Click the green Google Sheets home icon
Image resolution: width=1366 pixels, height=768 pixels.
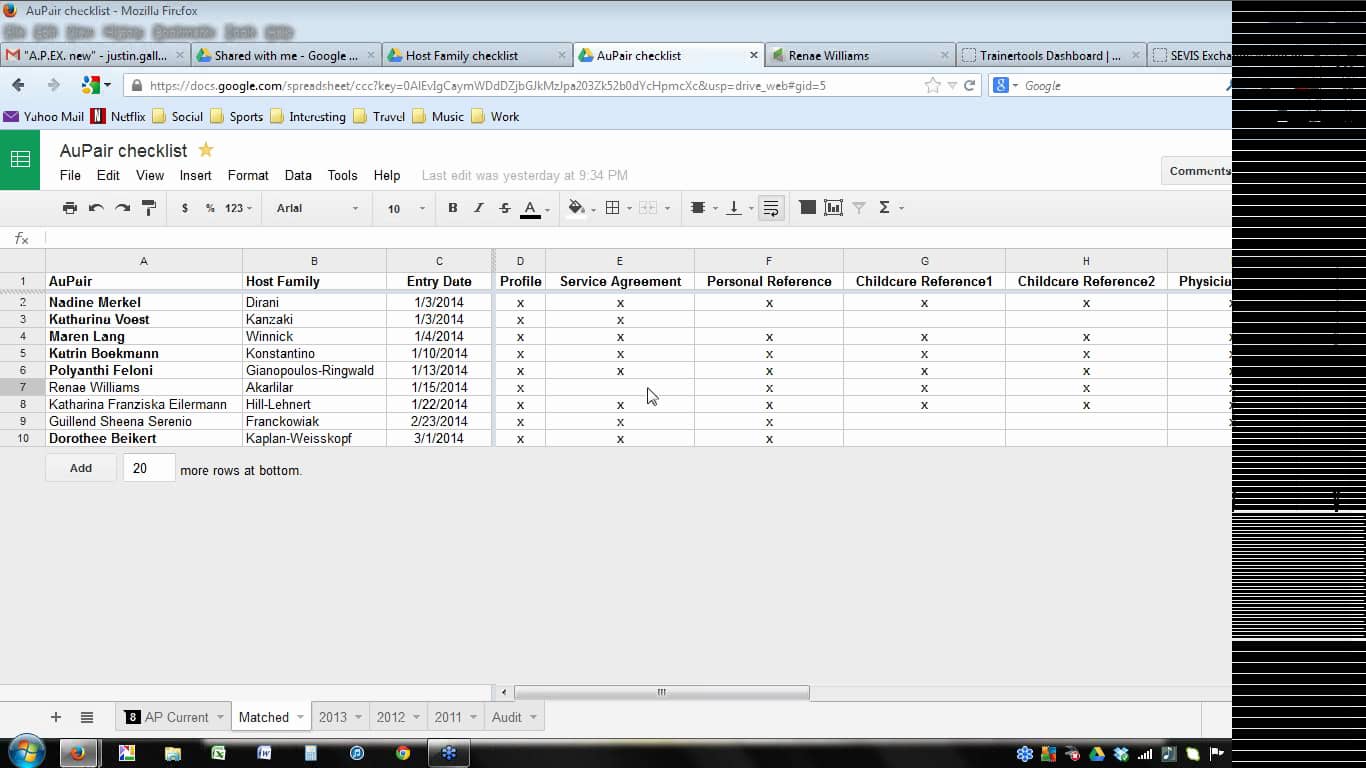20,160
